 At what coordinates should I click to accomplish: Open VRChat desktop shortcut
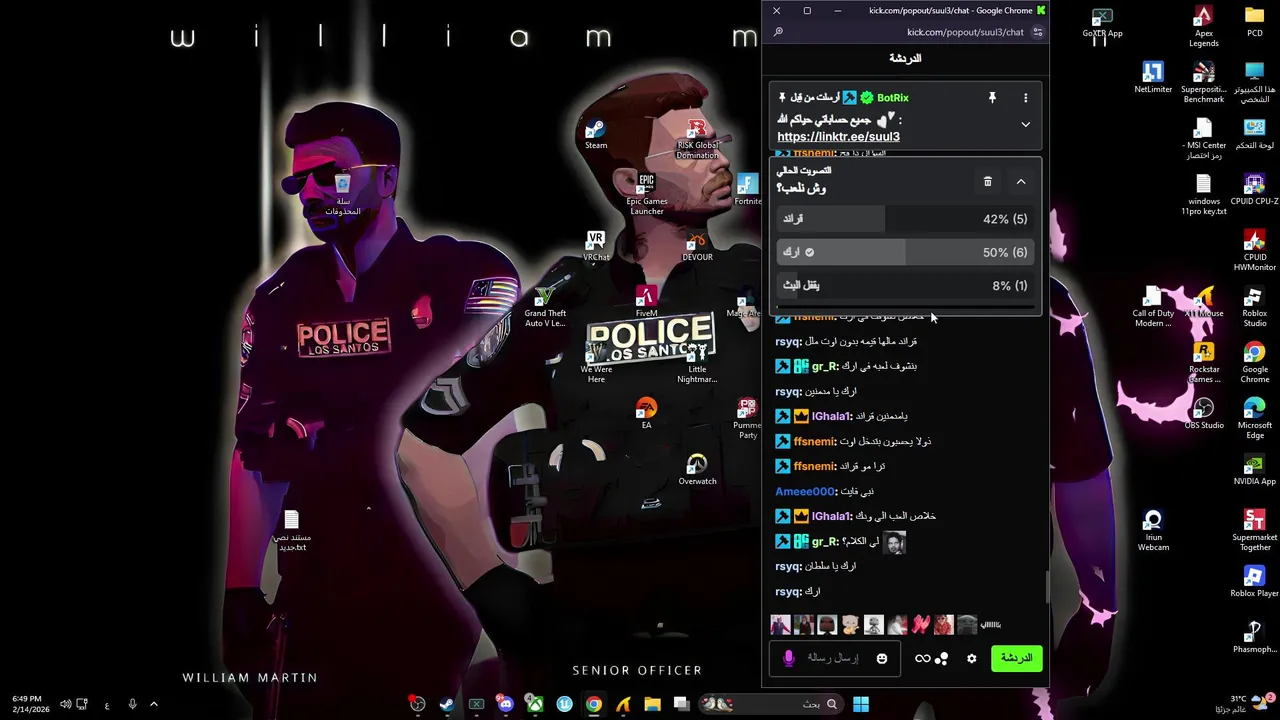[596, 246]
